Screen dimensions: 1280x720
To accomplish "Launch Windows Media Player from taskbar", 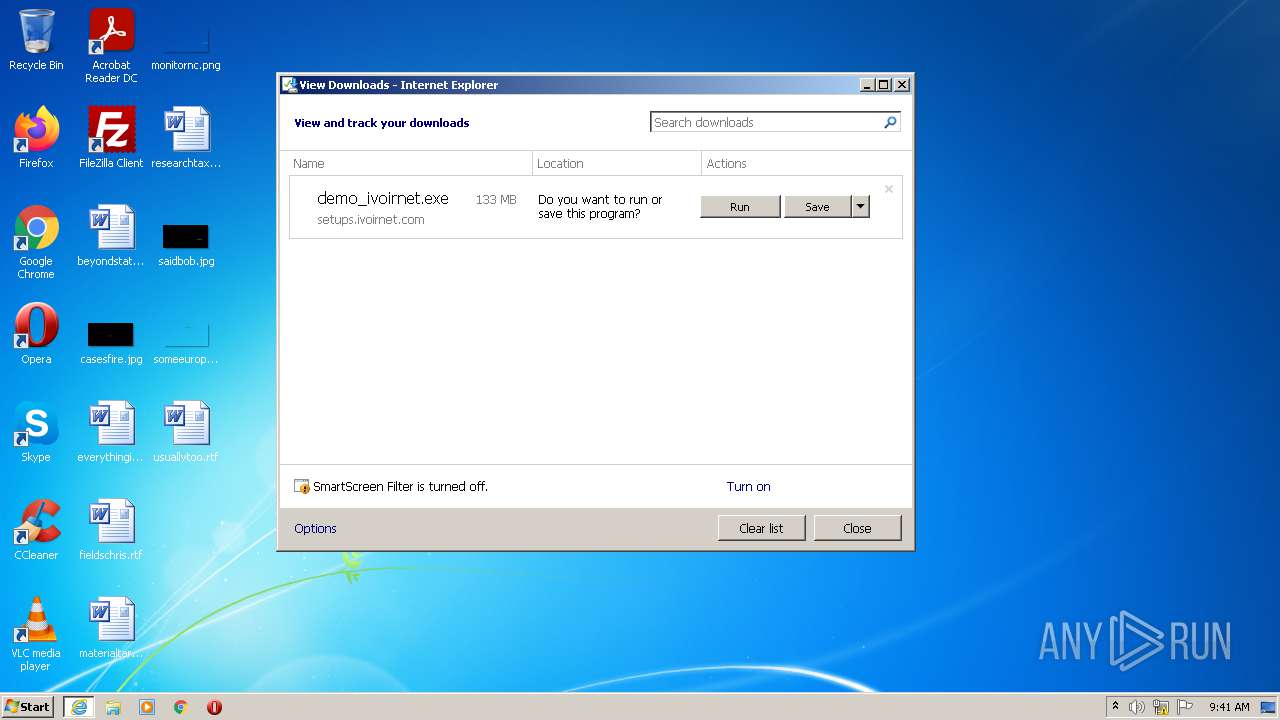I will (147, 707).
